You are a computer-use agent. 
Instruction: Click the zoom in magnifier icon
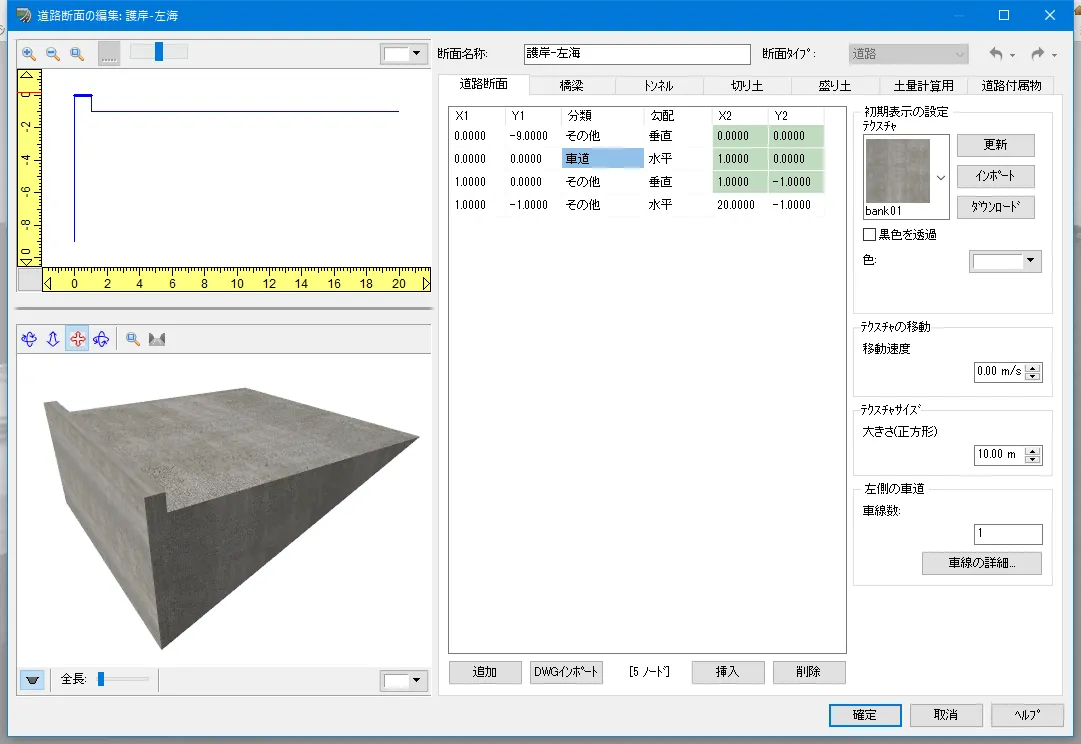[29, 54]
